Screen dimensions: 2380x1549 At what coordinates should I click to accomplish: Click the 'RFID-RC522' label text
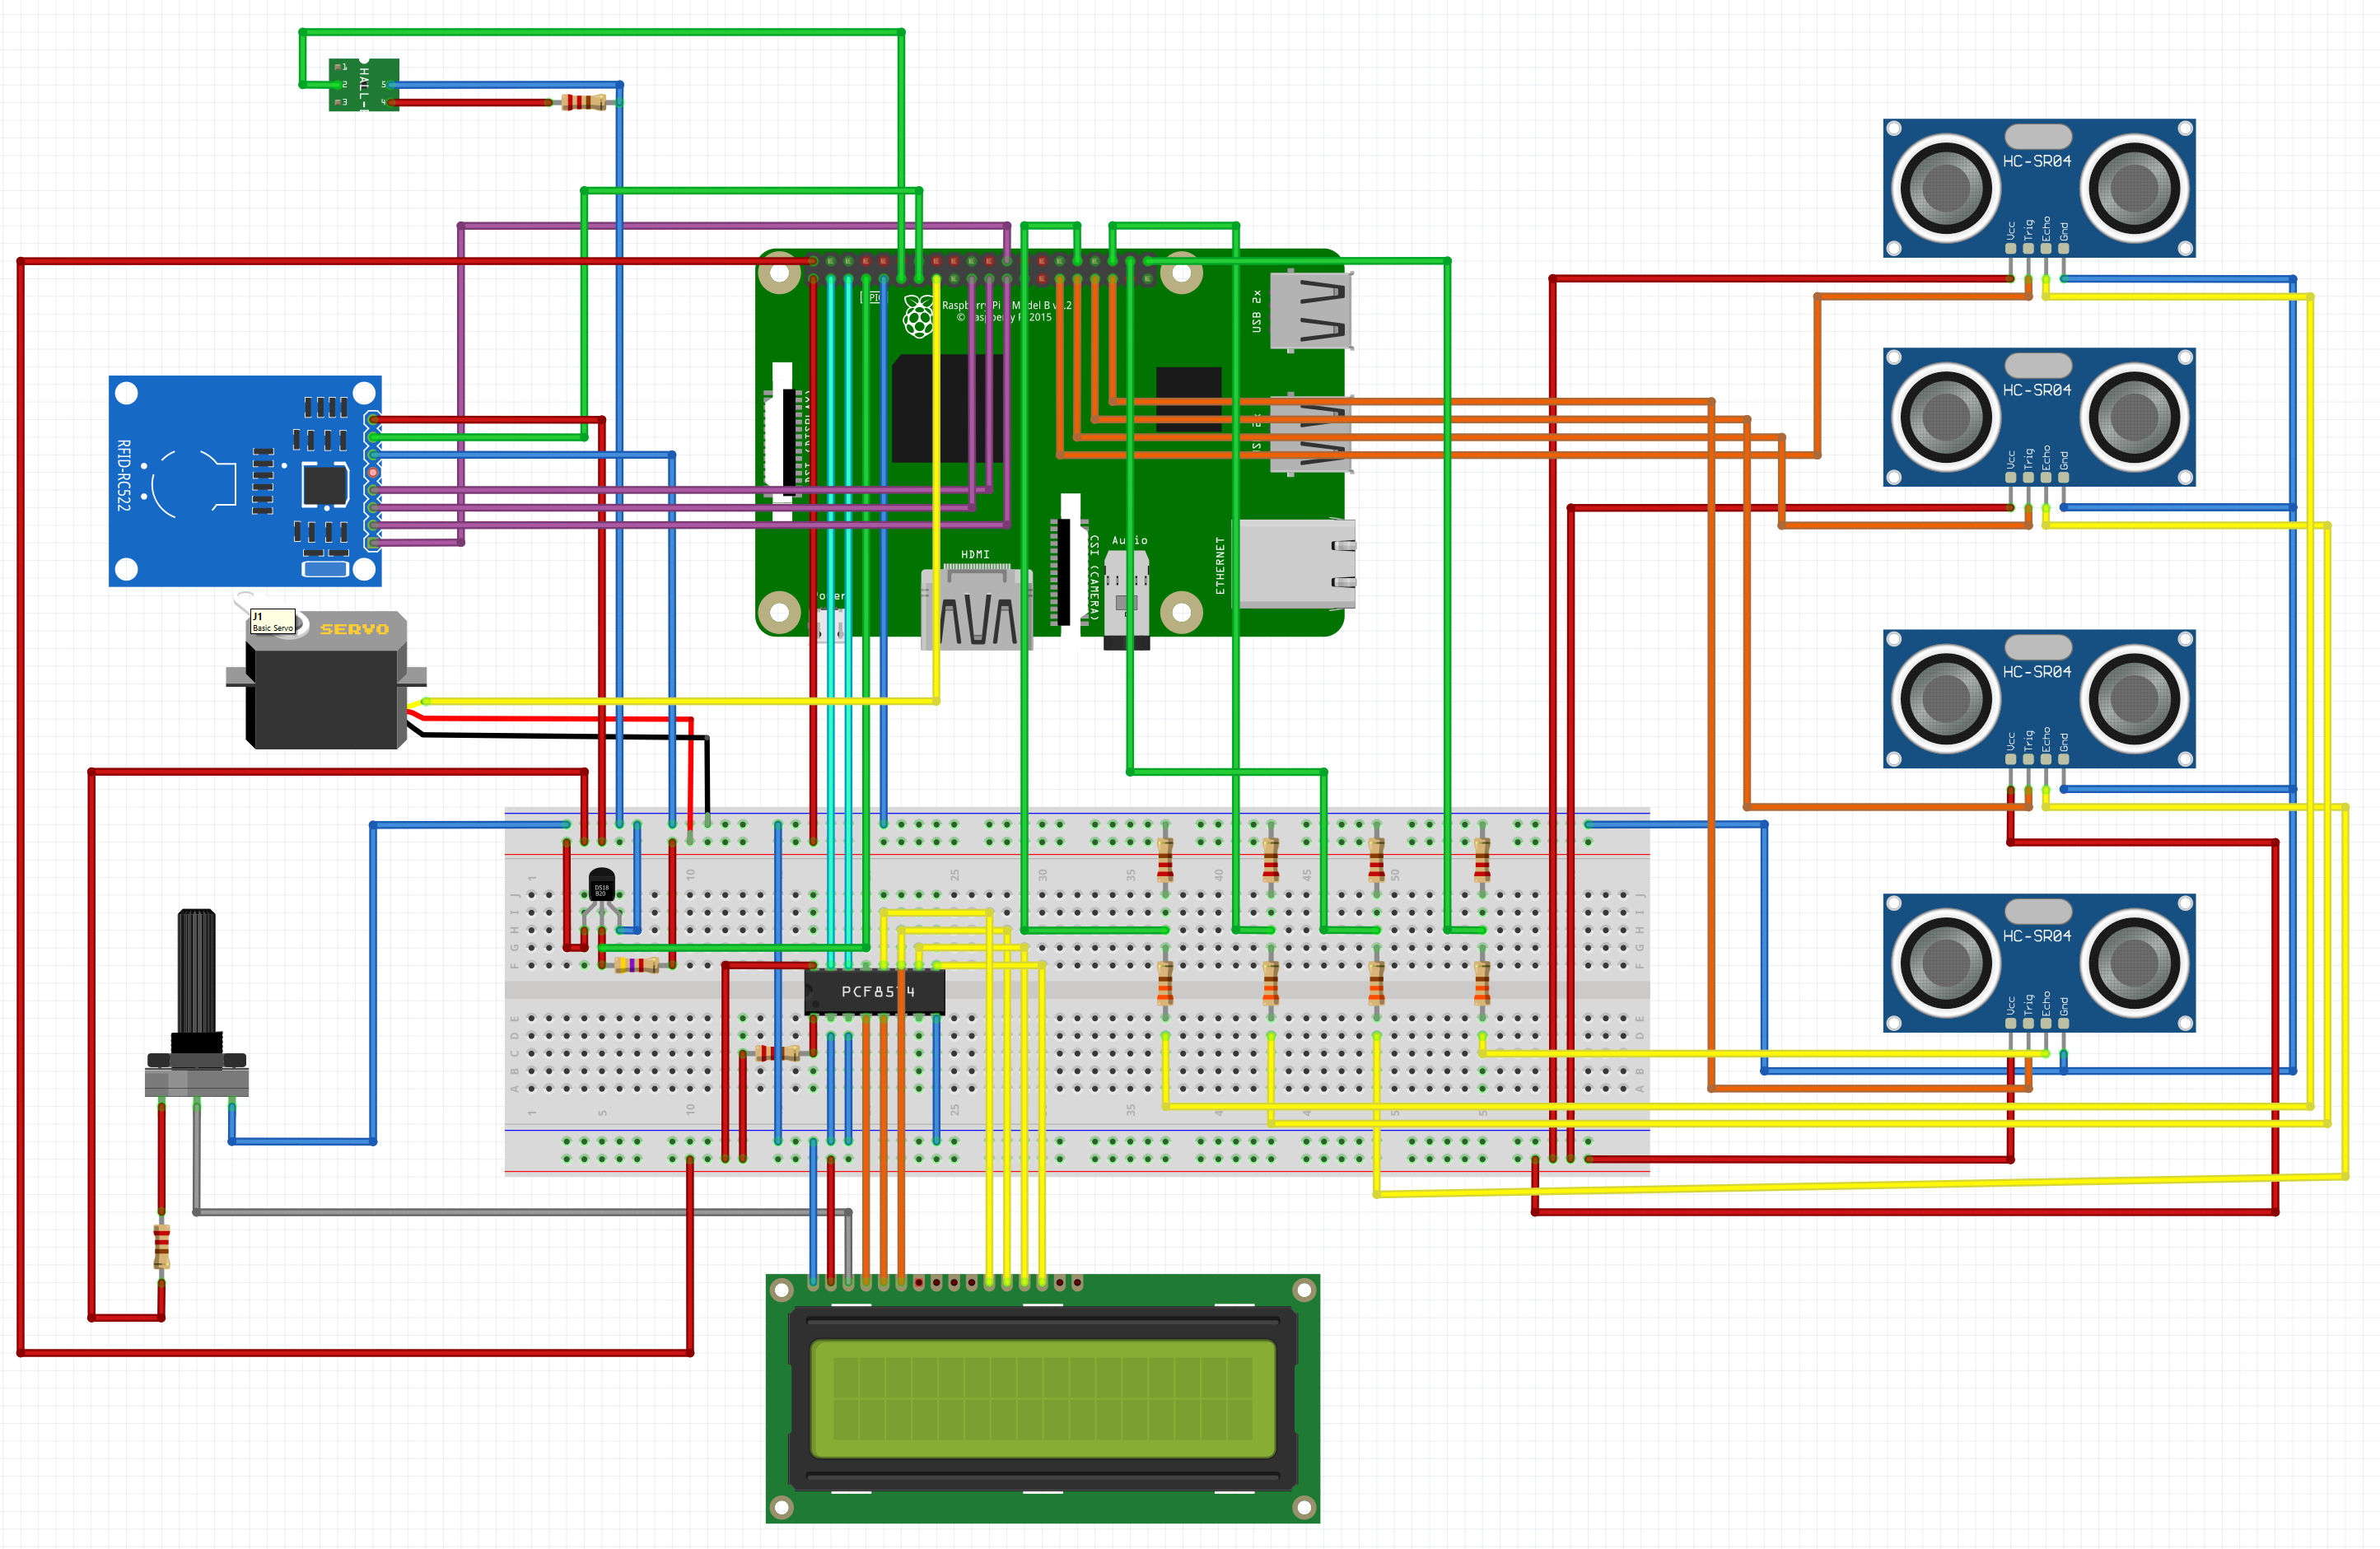(123, 475)
